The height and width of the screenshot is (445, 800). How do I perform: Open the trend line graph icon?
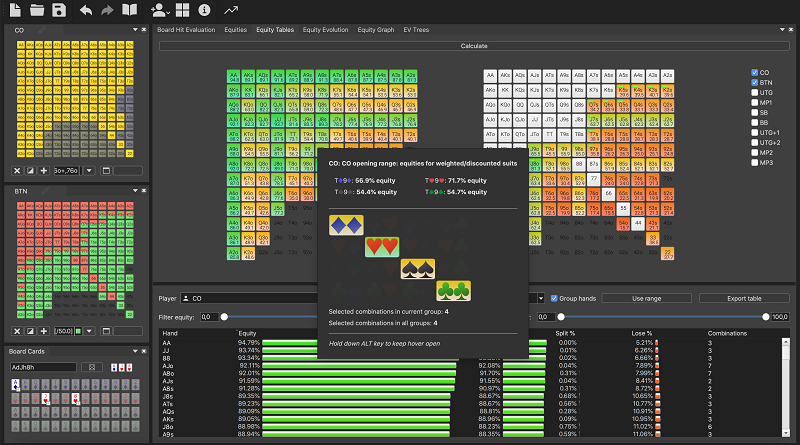[231, 10]
